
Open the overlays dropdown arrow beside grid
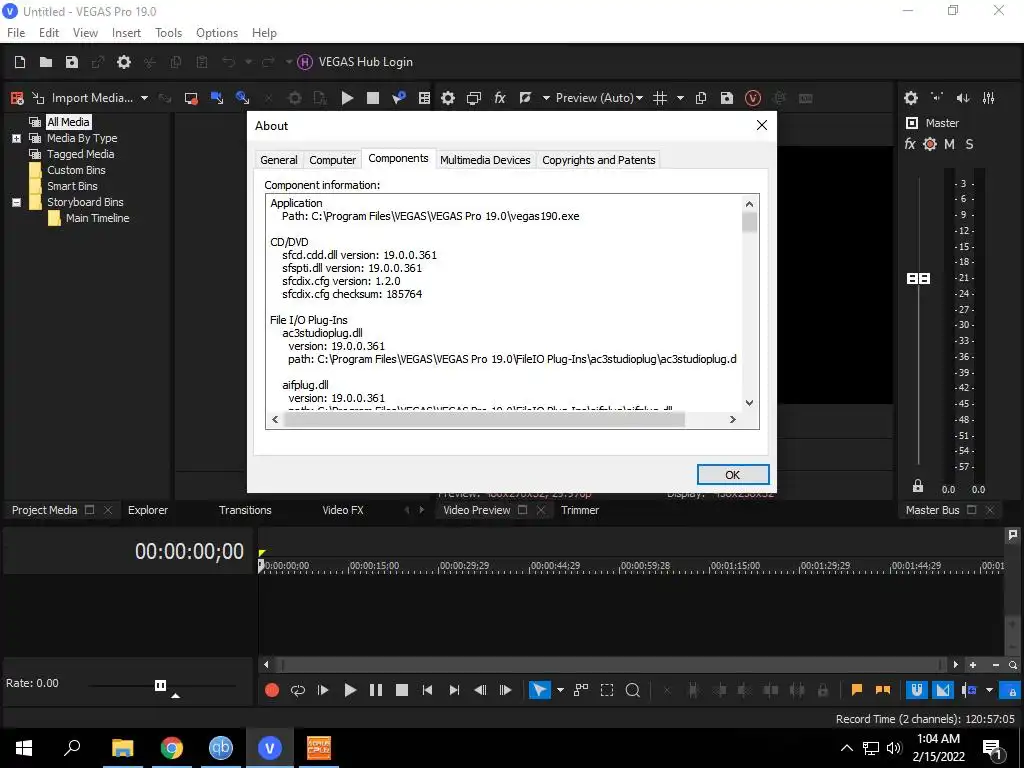(x=680, y=98)
